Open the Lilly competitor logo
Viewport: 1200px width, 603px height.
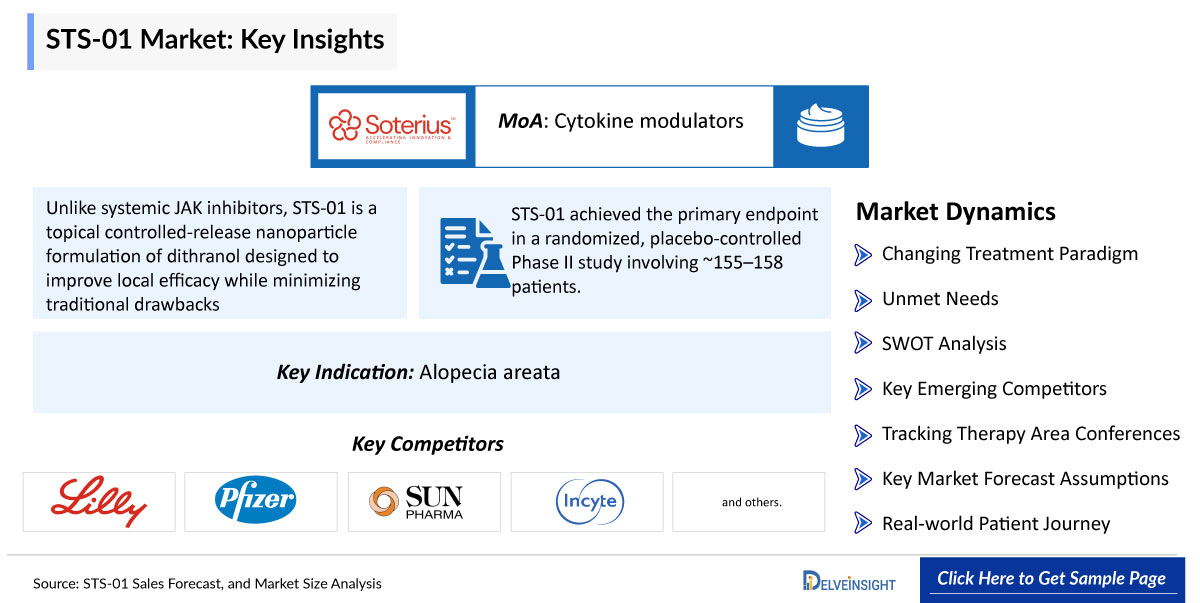pyautogui.click(x=99, y=502)
